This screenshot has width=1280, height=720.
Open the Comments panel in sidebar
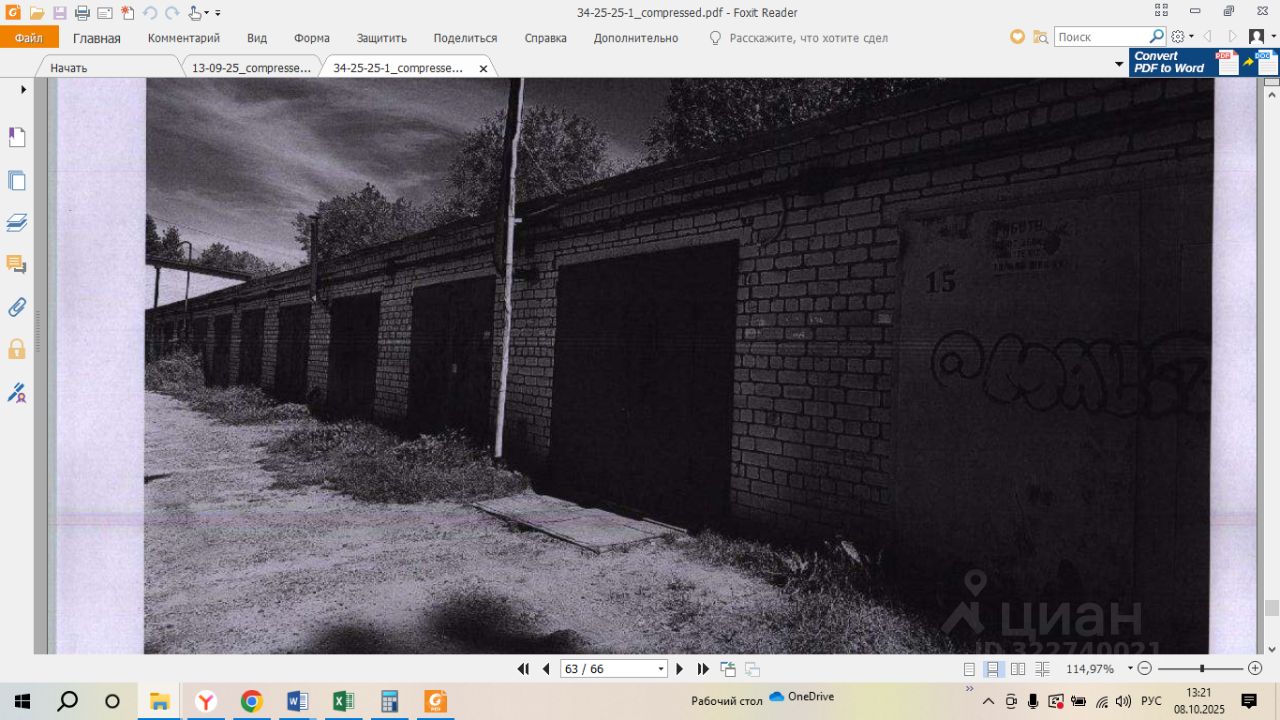[x=17, y=265]
